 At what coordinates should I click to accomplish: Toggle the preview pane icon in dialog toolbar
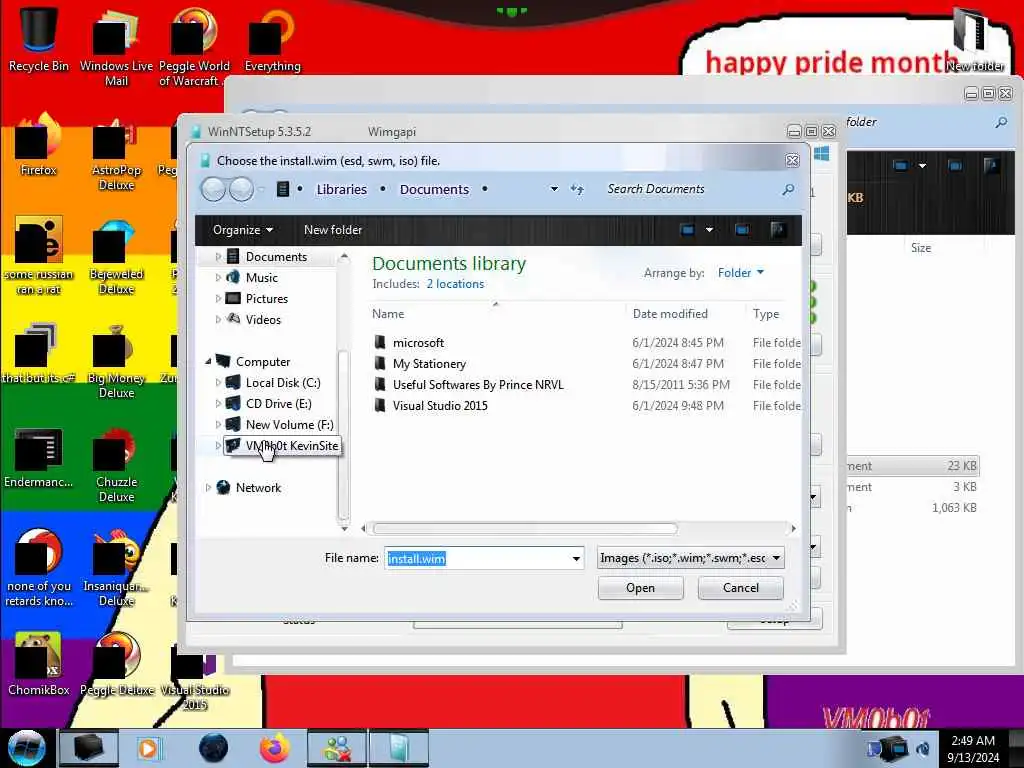tap(742, 230)
